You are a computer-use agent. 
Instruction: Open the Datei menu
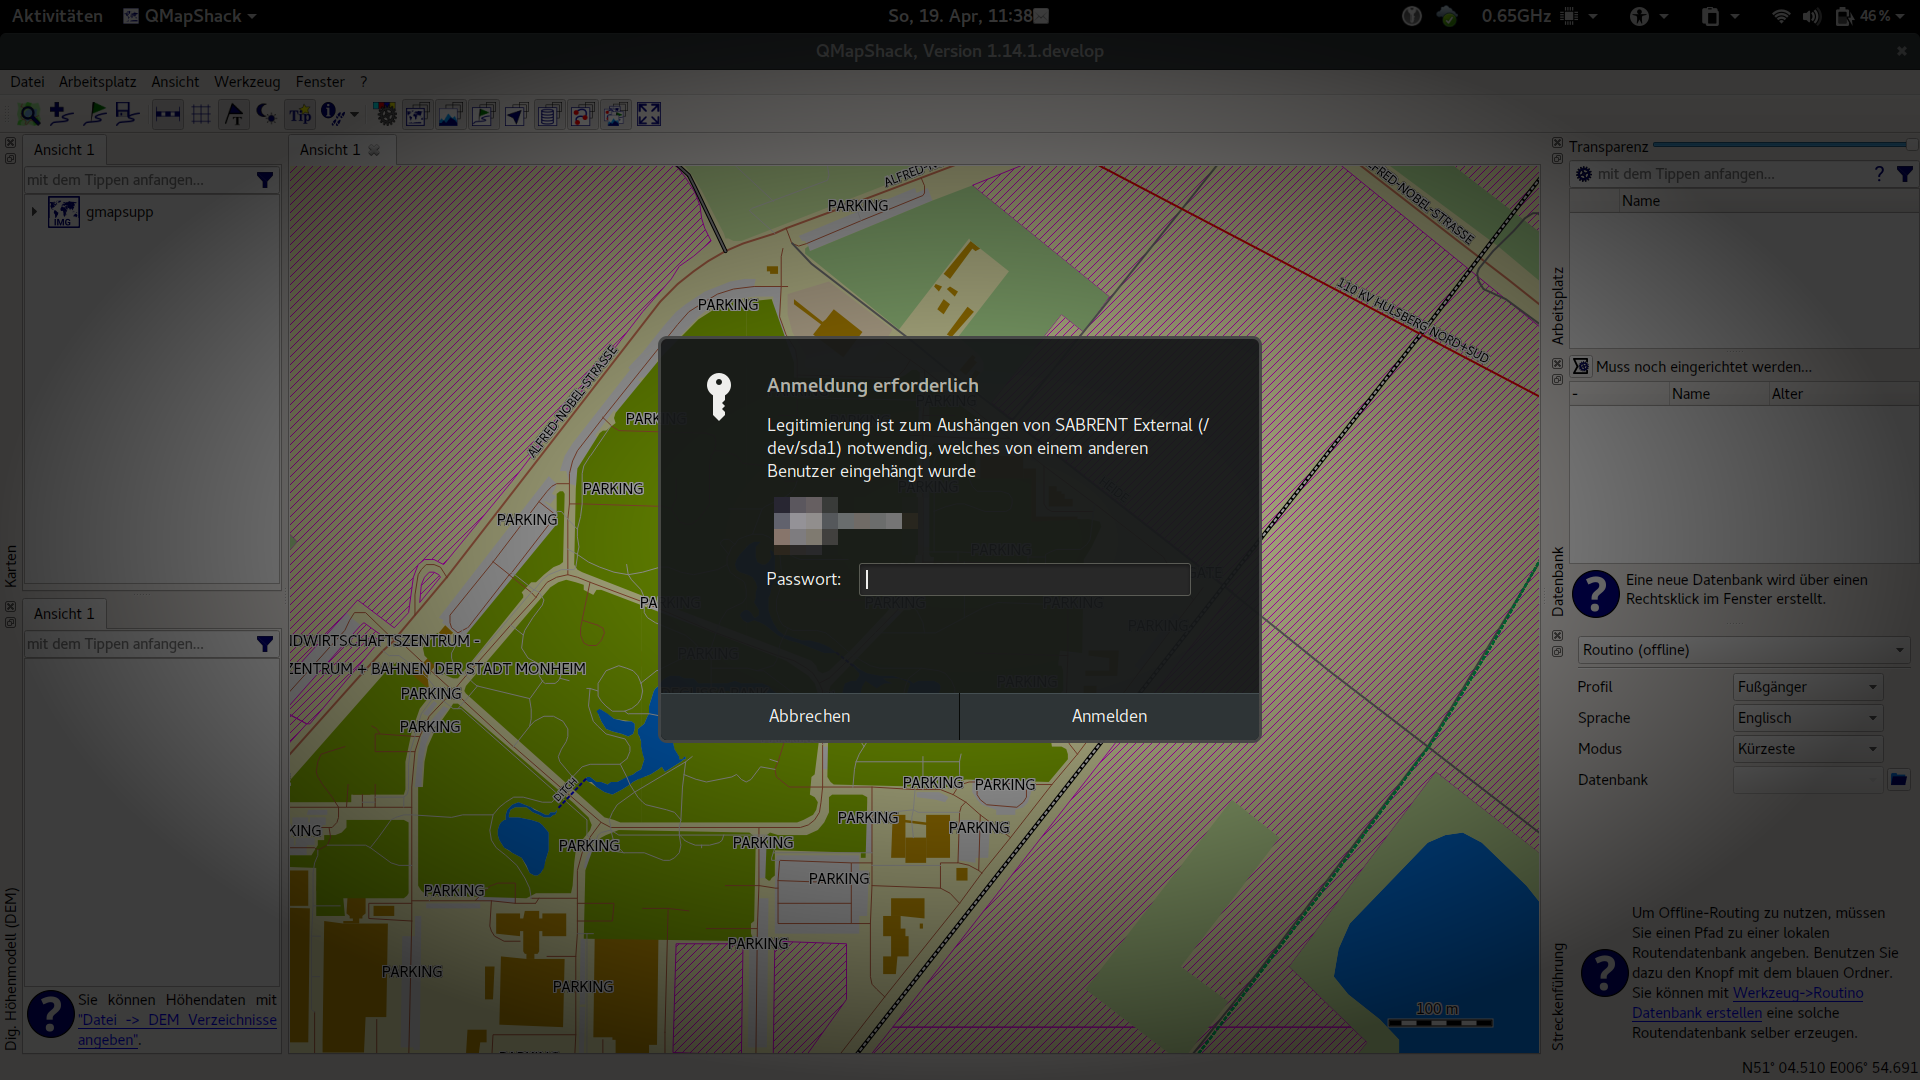(27, 82)
